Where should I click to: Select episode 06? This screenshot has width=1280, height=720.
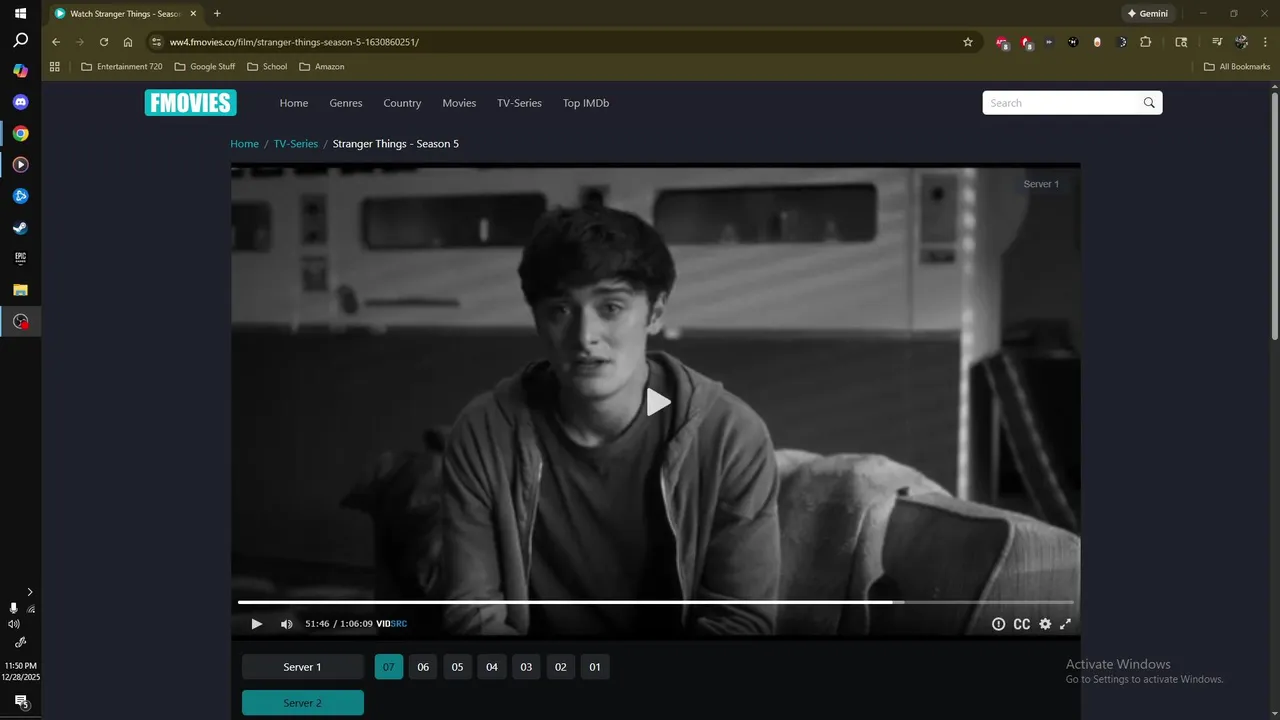coord(423,667)
